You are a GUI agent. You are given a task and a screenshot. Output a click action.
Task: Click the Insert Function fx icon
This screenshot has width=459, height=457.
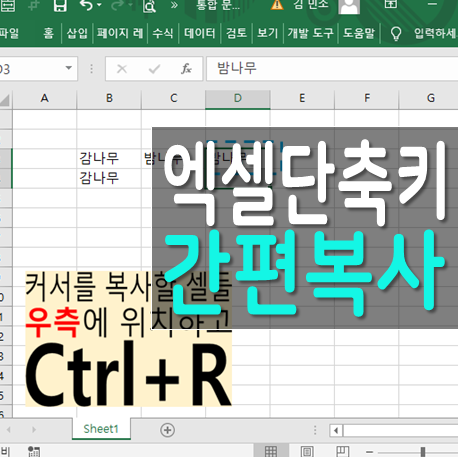[x=186, y=69]
